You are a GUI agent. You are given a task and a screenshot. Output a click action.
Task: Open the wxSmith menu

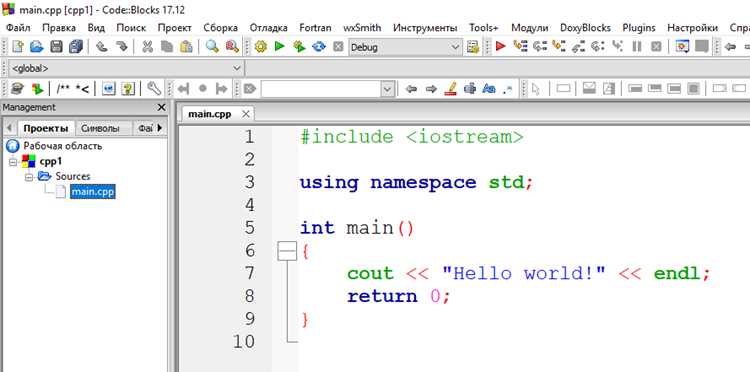coord(362,28)
